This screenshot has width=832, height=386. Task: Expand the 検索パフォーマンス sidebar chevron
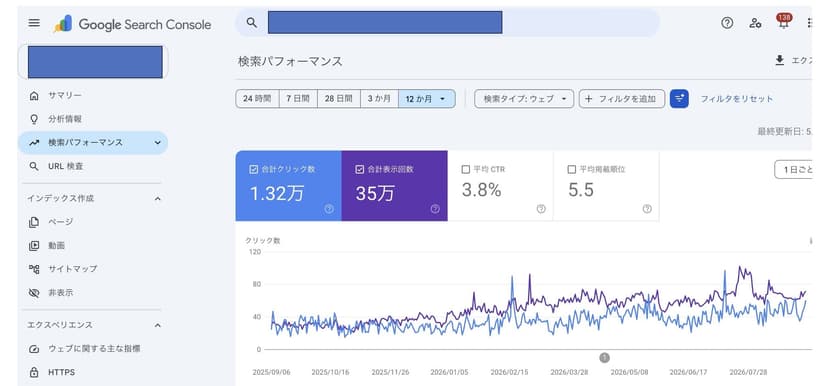(158, 143)
